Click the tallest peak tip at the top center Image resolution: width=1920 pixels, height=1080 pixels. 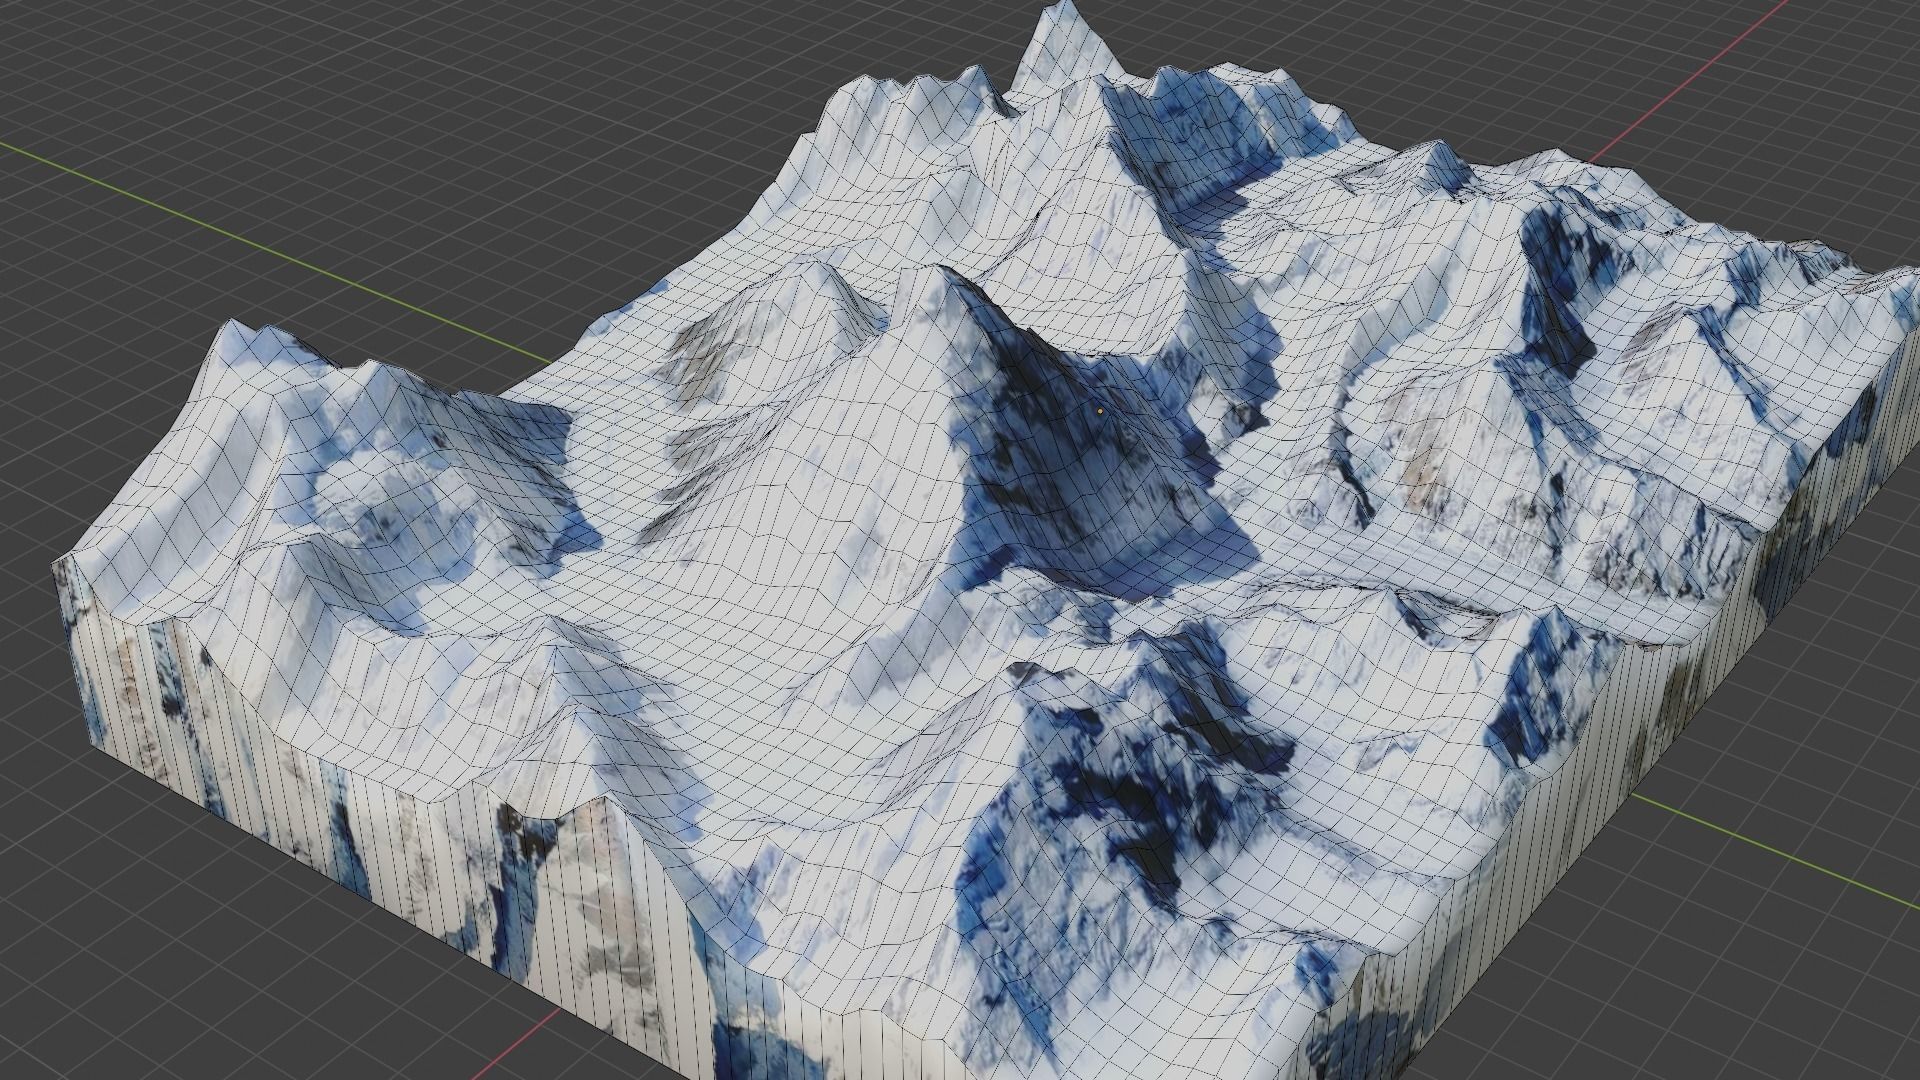point(1064,6)
